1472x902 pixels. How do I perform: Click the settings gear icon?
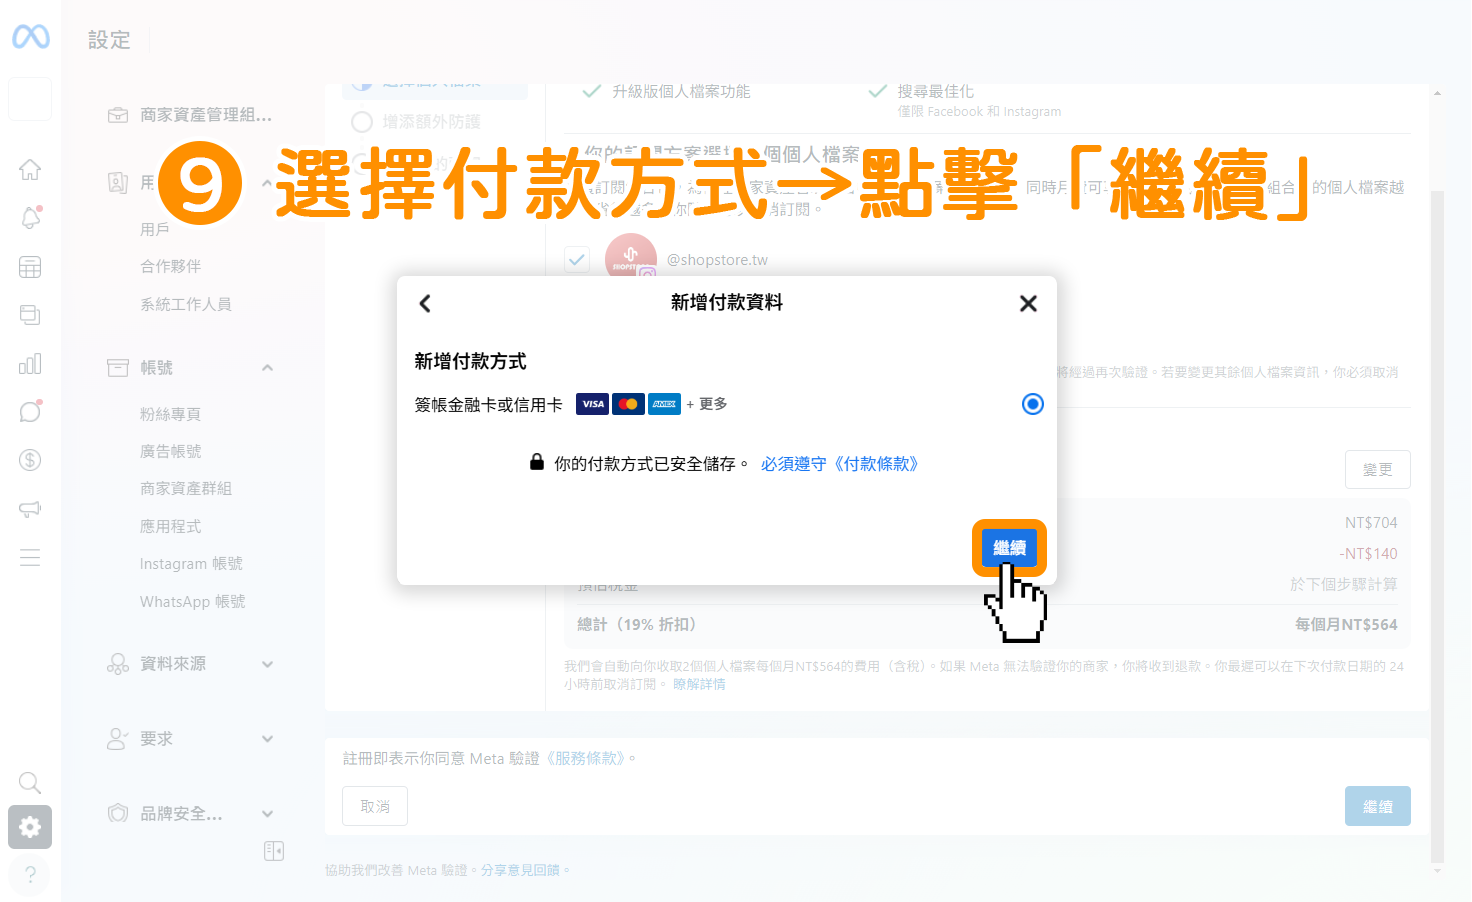[30, 827]
